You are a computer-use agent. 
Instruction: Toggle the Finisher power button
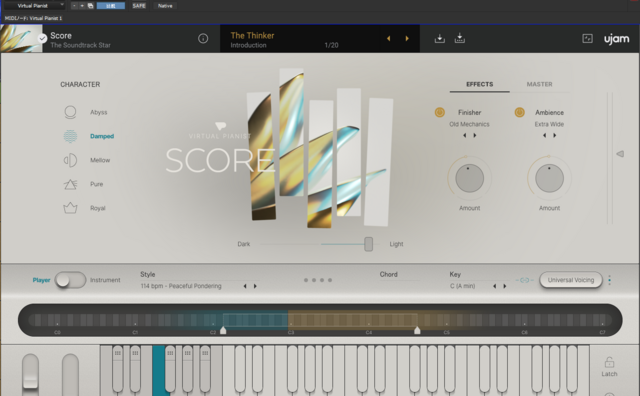pos(440,112)
